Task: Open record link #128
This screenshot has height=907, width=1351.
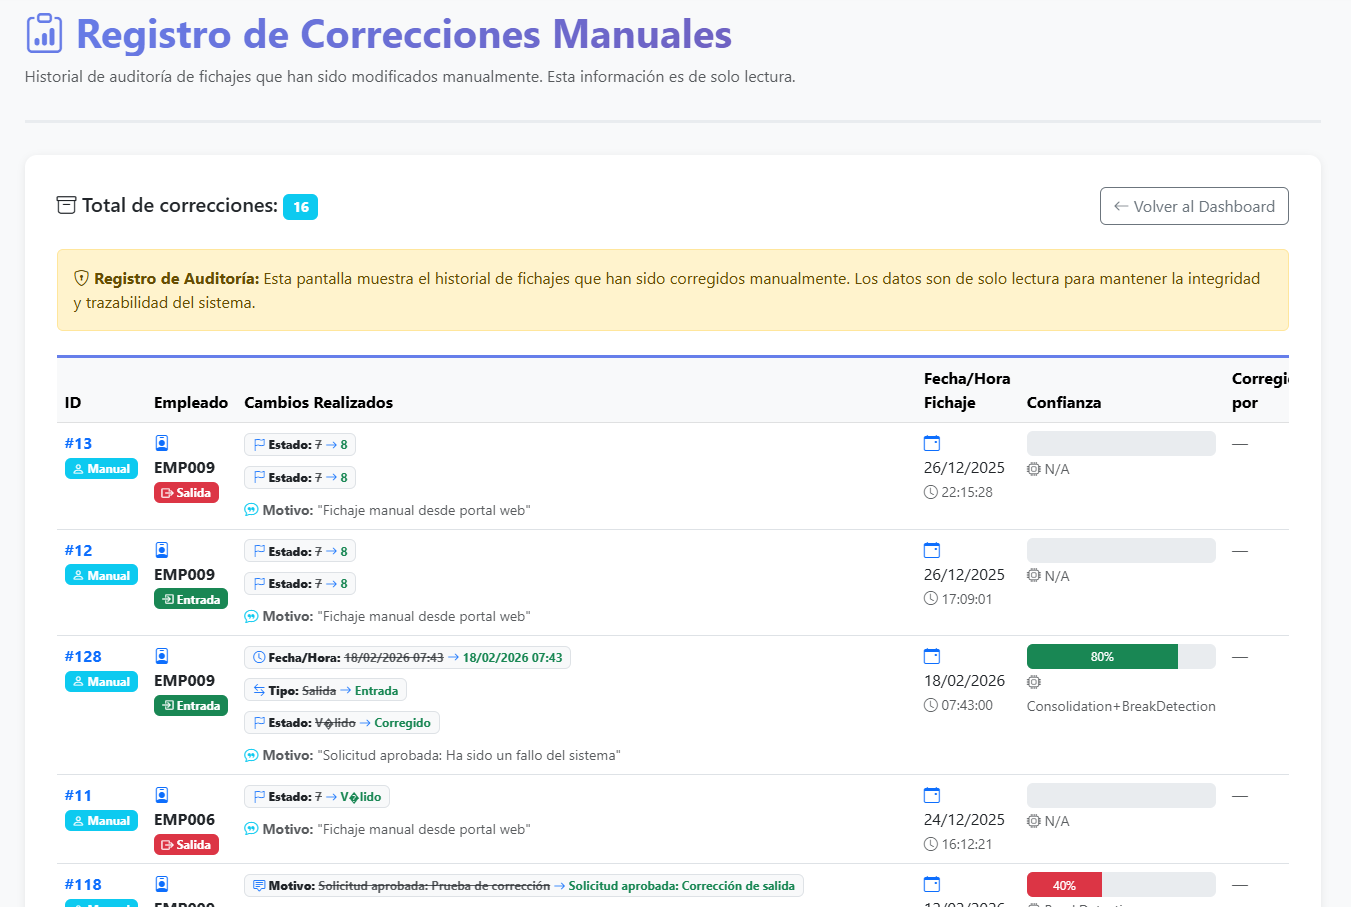Action: [x=83, y=657]
